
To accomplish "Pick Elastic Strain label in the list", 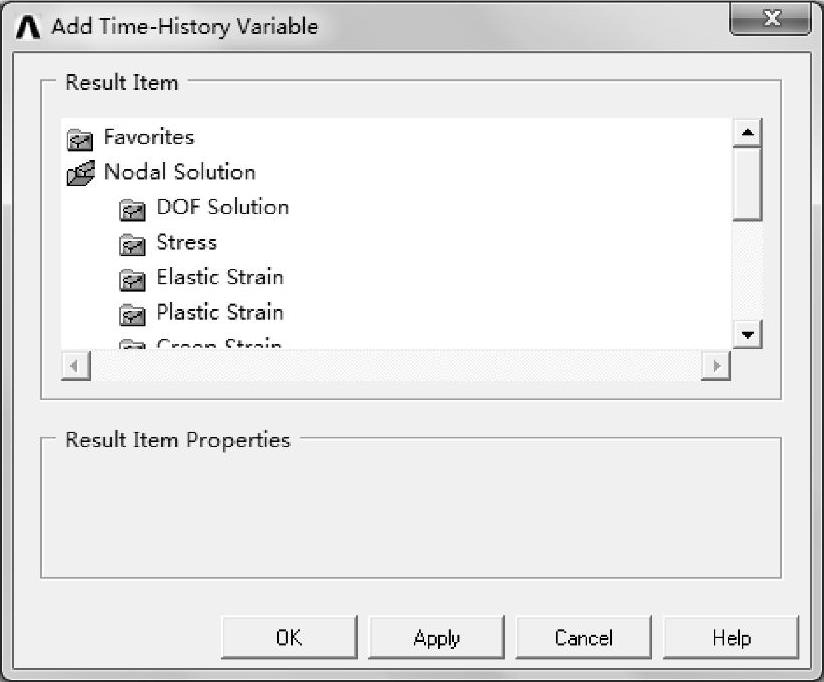I will click(x=220, y=277).
